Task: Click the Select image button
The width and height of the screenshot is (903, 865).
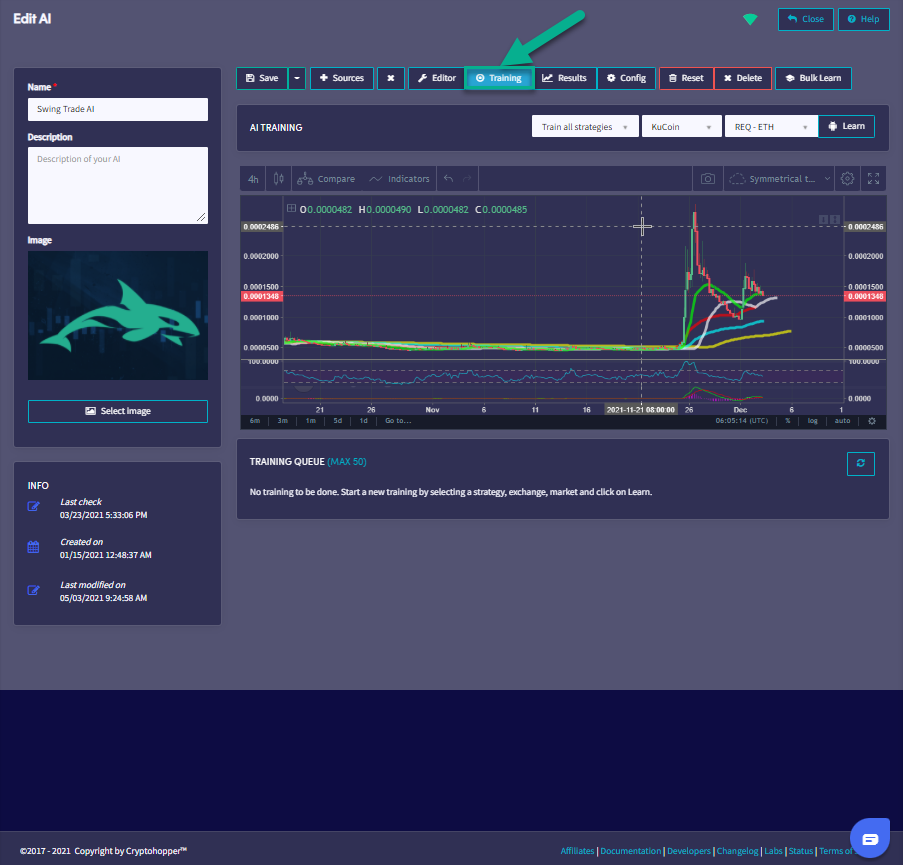Action: click(118, 411)
